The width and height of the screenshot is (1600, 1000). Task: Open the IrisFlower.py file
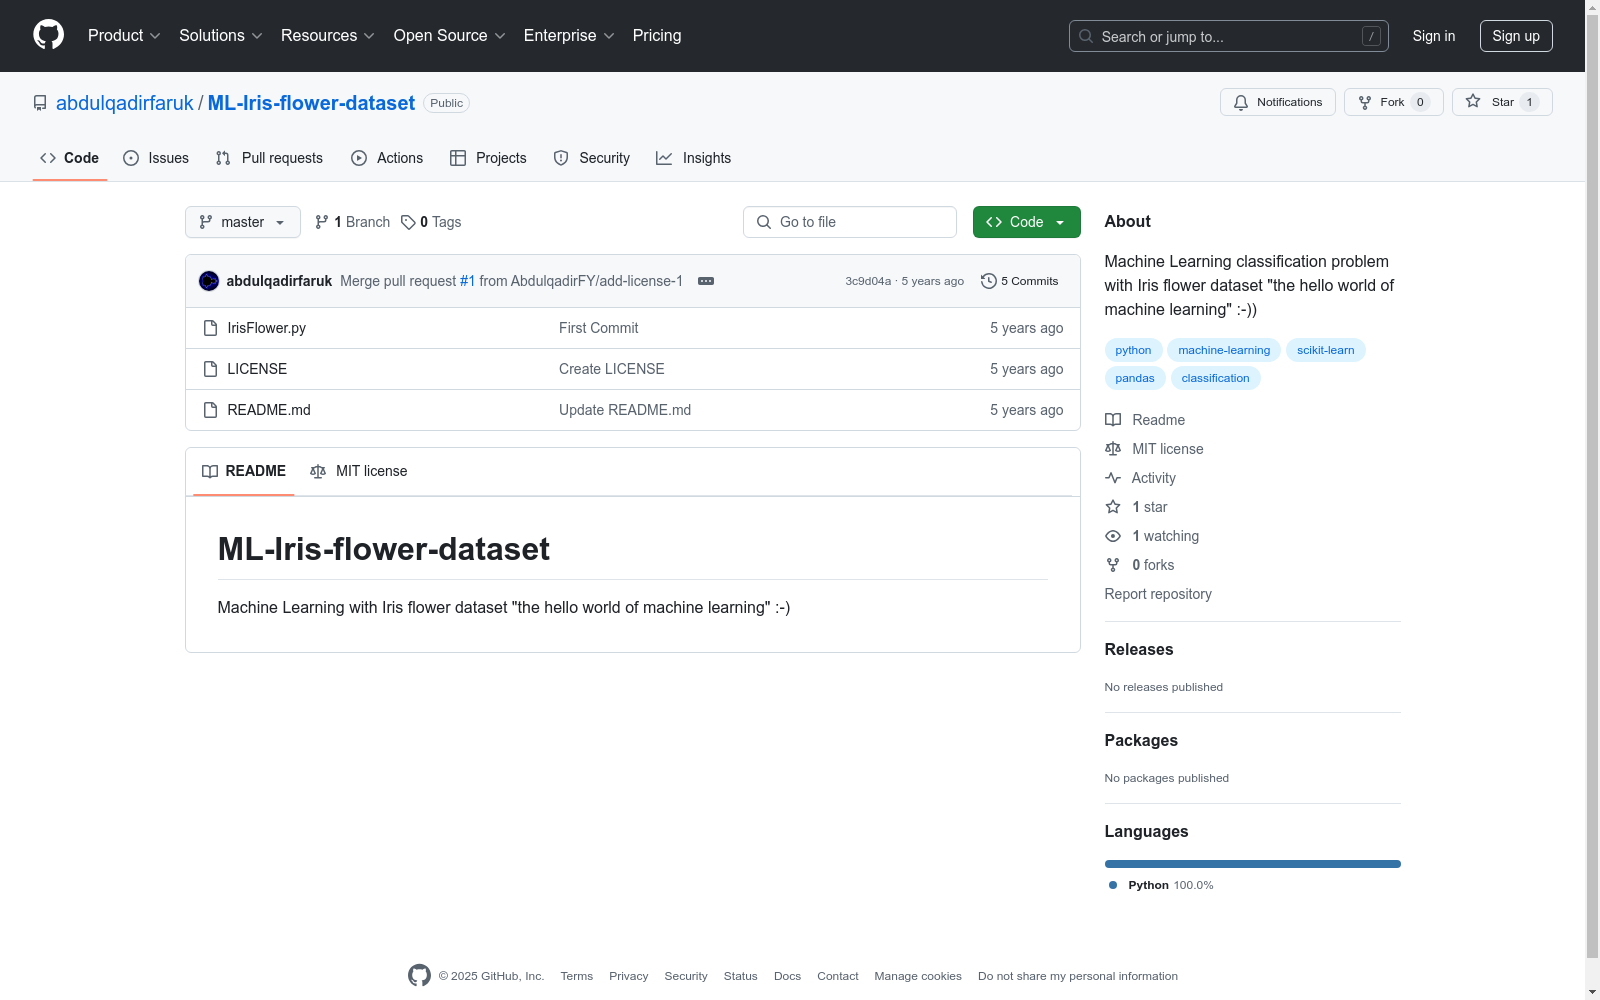pos(267,328)
